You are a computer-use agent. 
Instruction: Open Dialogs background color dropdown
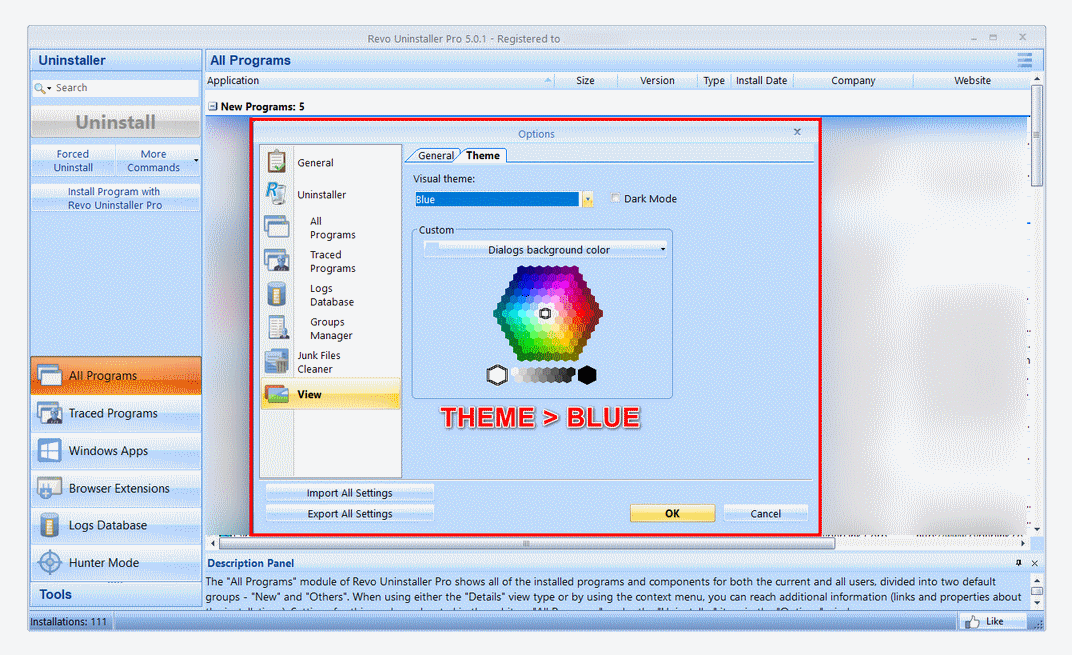(x=546, y=250)
